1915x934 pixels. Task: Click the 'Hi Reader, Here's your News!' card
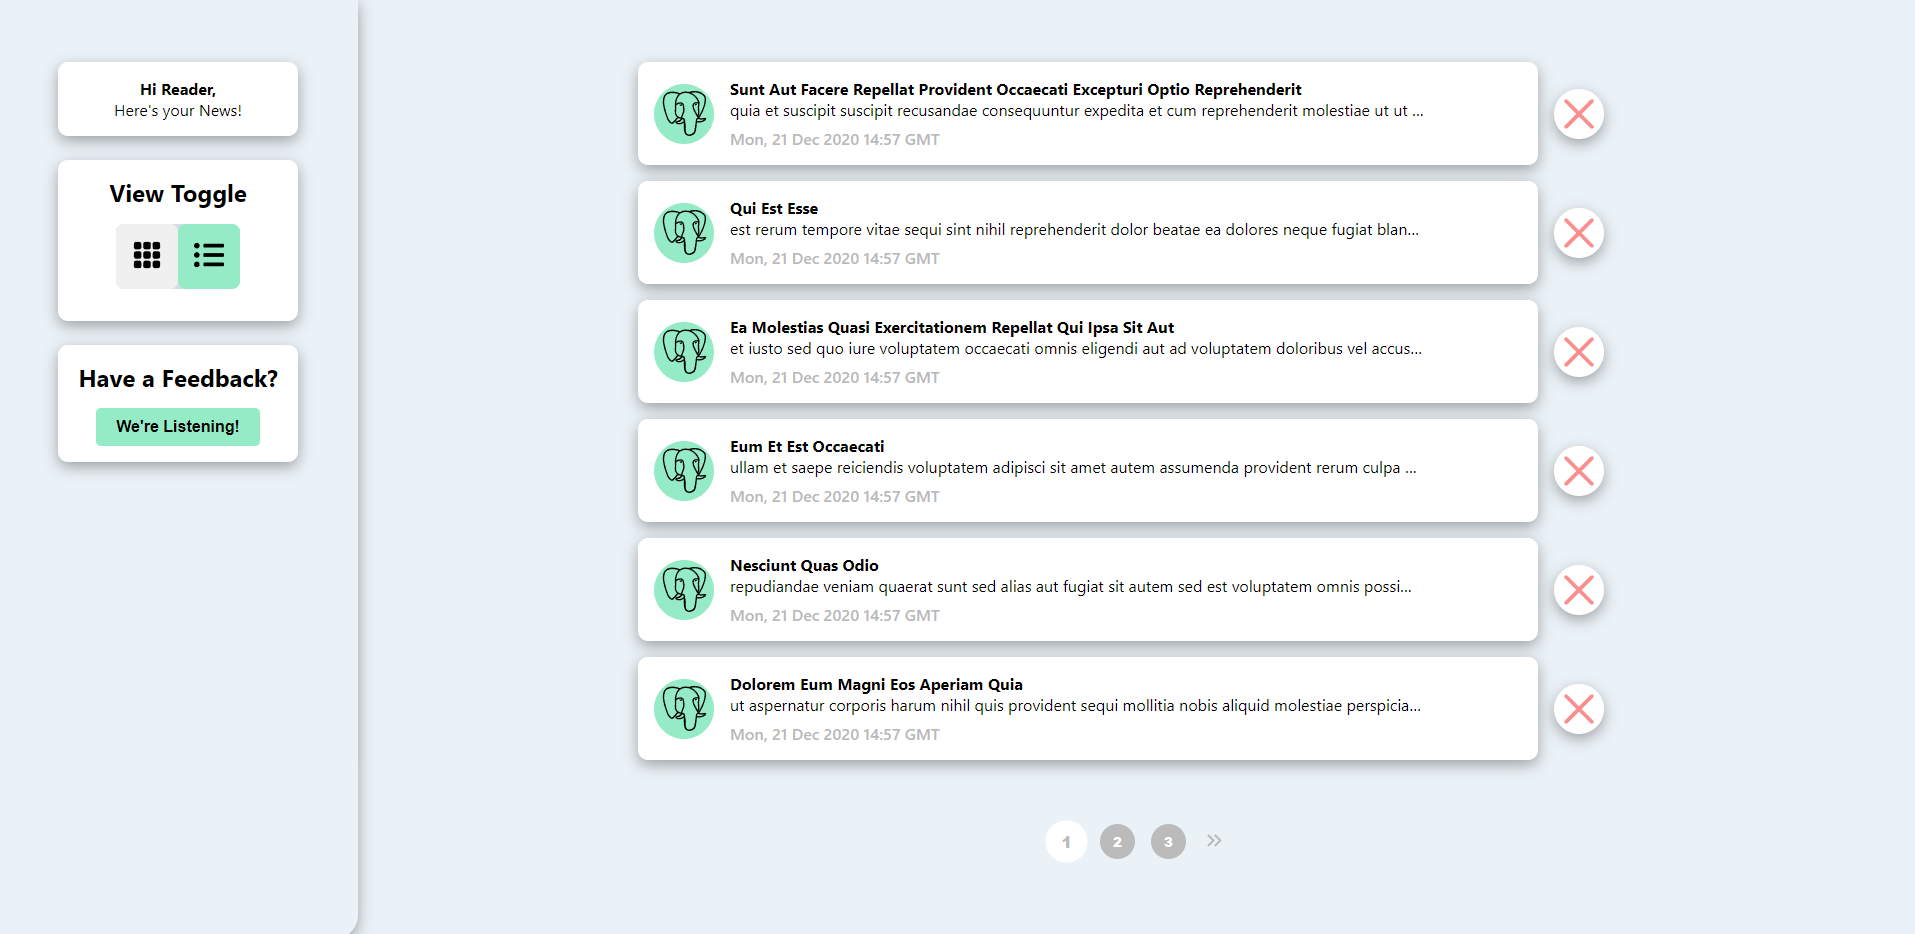[x=177, y=99]
